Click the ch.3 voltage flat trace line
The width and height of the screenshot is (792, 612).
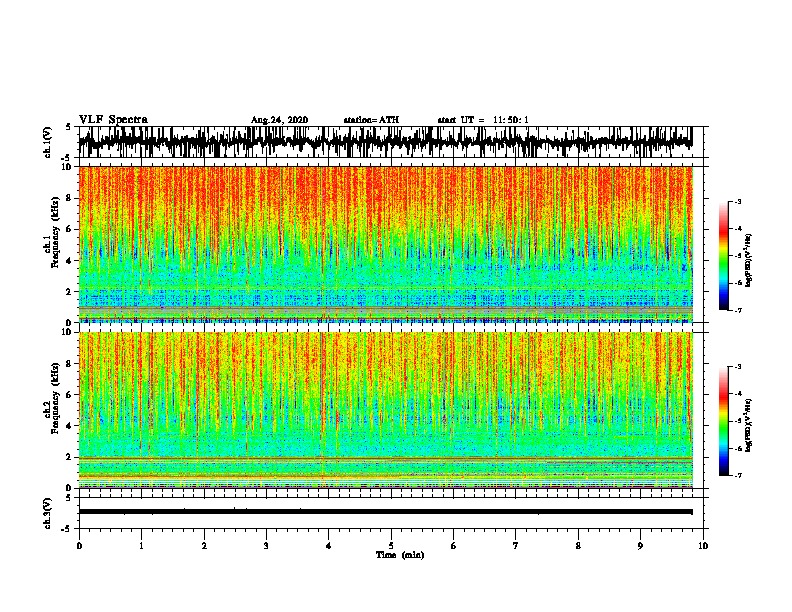tap(385, 512)
